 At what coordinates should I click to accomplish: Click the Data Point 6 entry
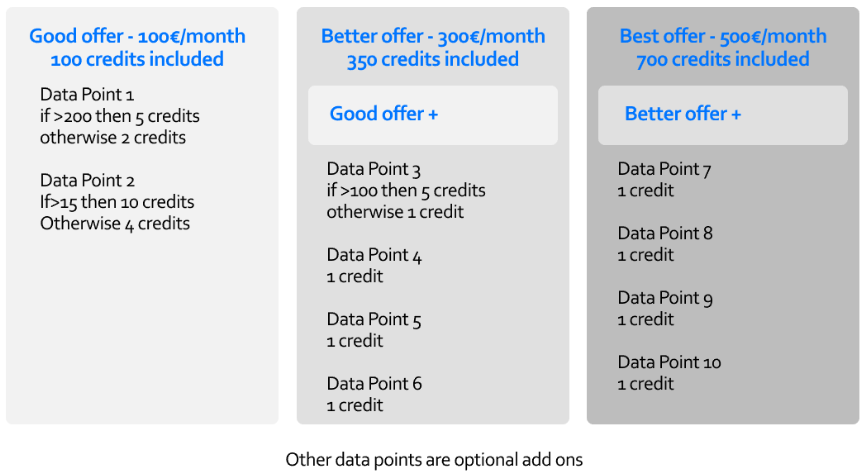(x=374, y=384)
